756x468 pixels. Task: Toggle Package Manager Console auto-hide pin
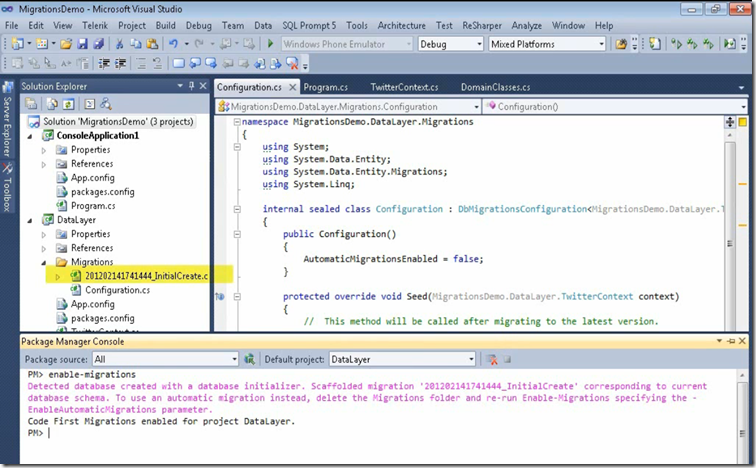click(x=731, y=341)
